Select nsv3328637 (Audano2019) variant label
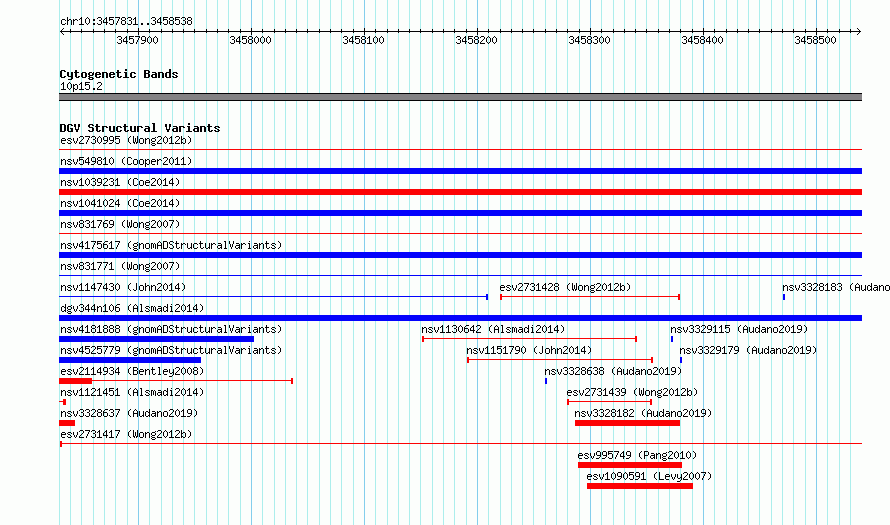 [129, 413]
